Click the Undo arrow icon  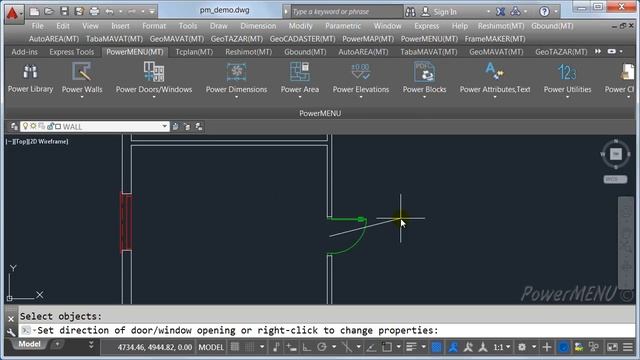(109, 12)
